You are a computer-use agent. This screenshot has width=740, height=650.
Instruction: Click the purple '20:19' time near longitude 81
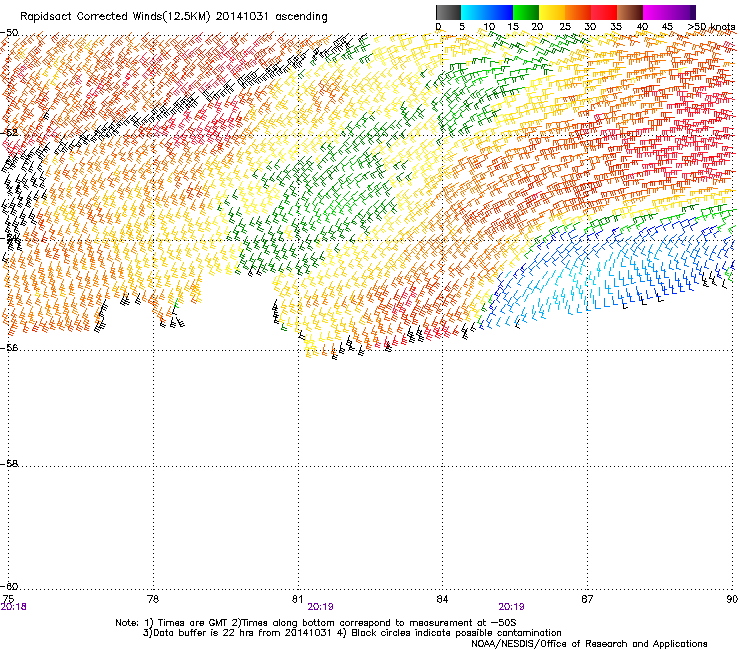tap(320, 607)
